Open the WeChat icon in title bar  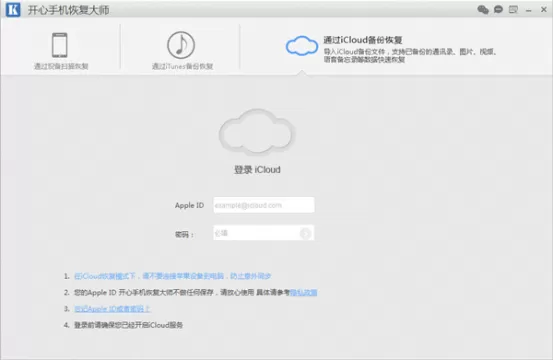[483, 10]
